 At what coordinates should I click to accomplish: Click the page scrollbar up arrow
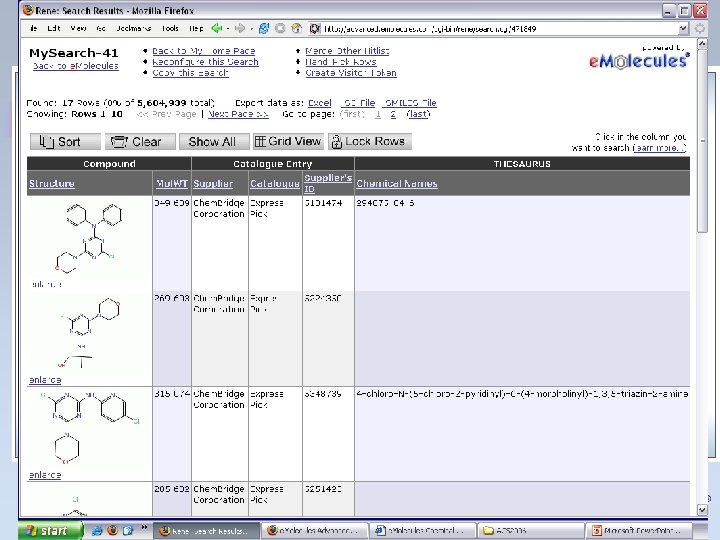(x=702, y=44)
